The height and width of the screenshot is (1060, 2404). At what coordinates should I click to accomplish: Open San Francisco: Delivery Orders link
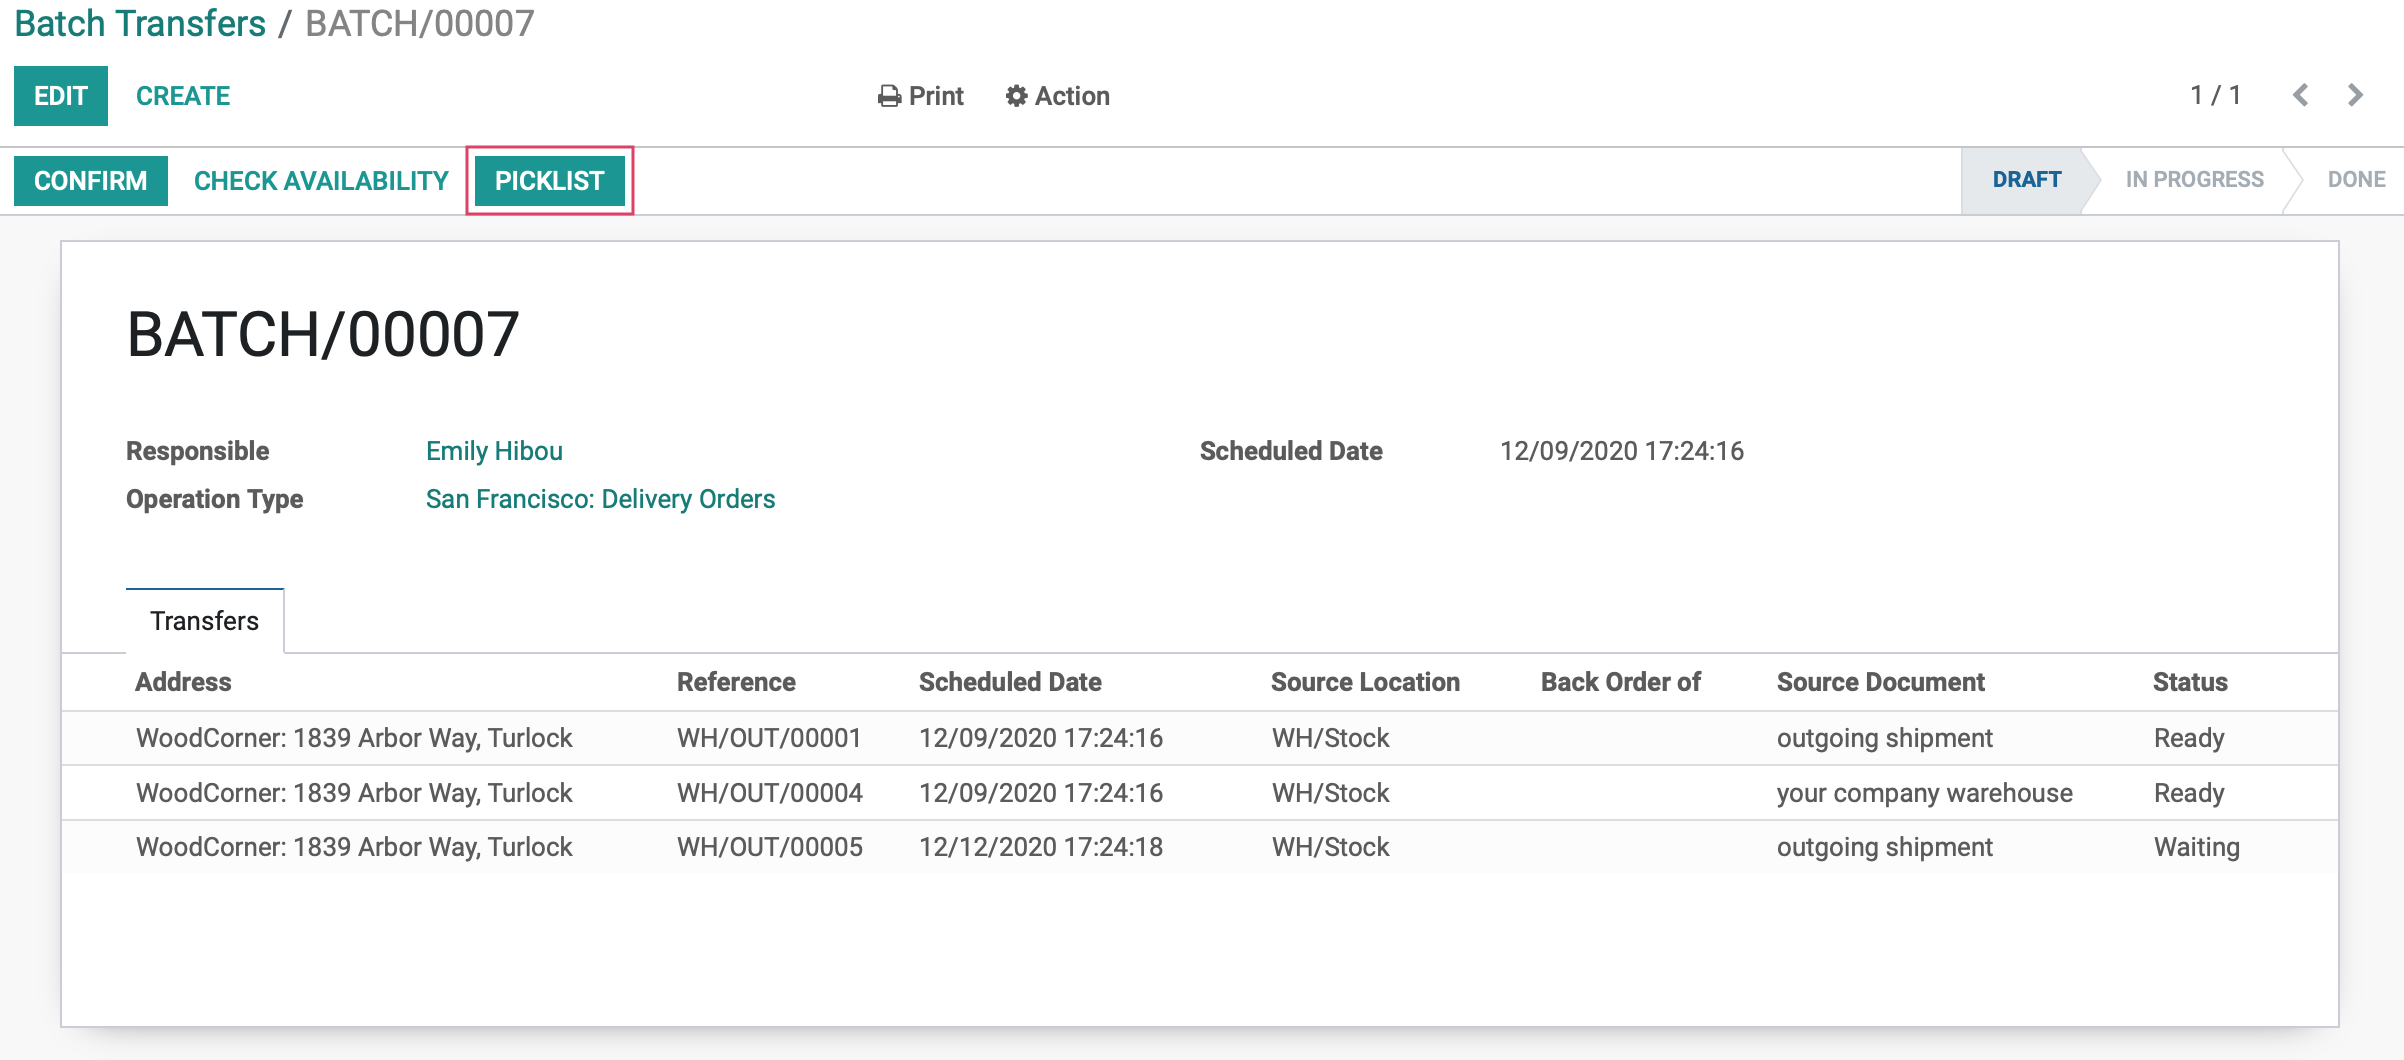coord(600,499)
